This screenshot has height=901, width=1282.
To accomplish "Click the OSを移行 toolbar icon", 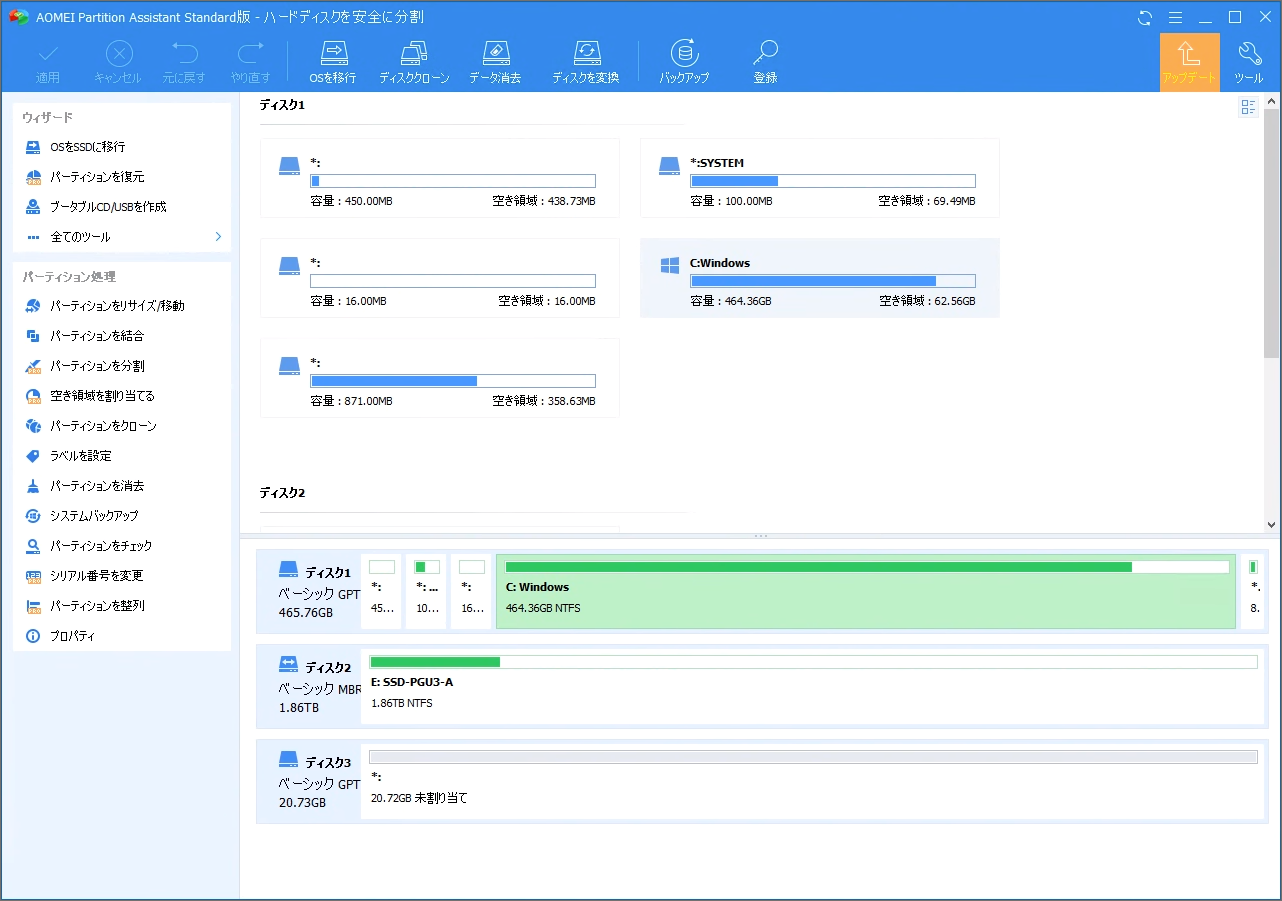I will (x=332, y=62).
